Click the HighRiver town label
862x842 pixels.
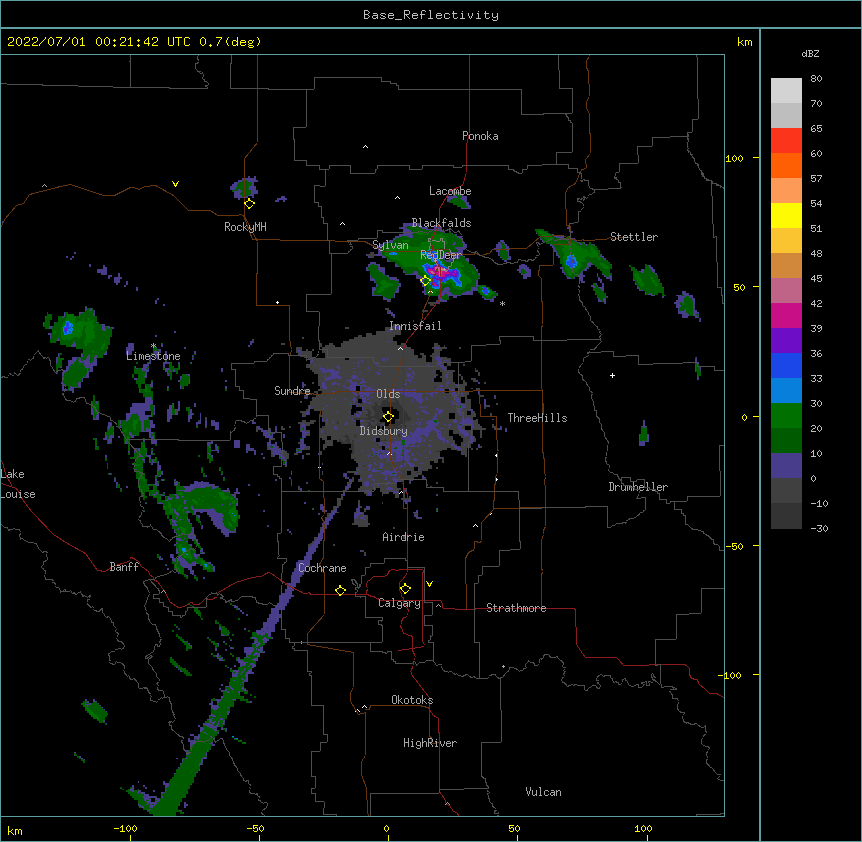click(x=430, y=743)
